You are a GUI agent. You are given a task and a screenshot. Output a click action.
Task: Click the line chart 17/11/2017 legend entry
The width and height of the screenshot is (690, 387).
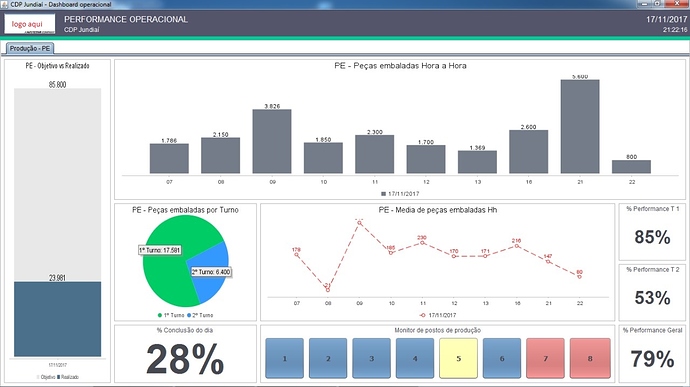[437, 315]
